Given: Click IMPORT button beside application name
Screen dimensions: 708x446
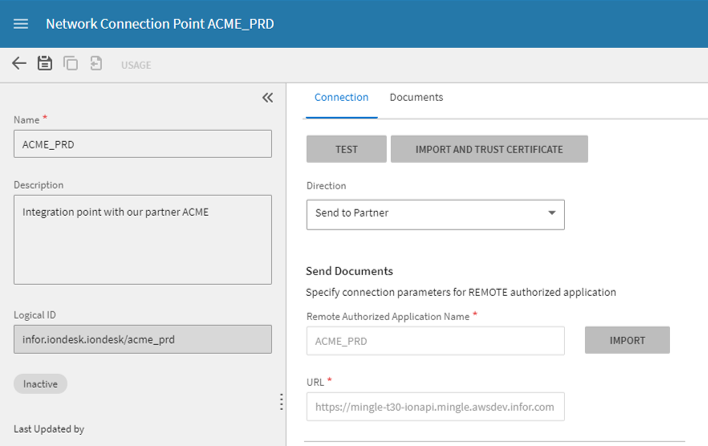Looking at the screenshot, I should tap(627, 340).
